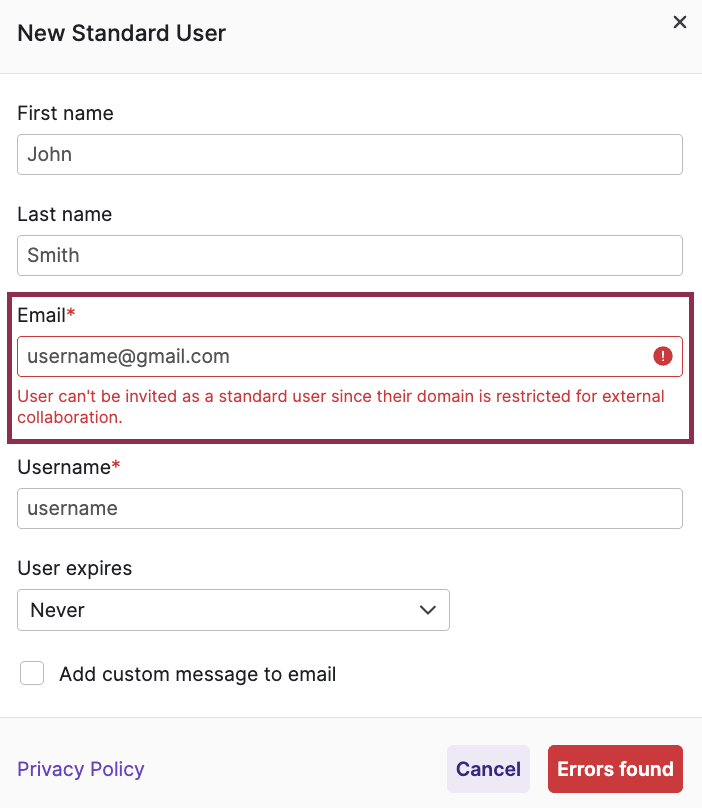Click the chevron on the Never dropdown

427,610
